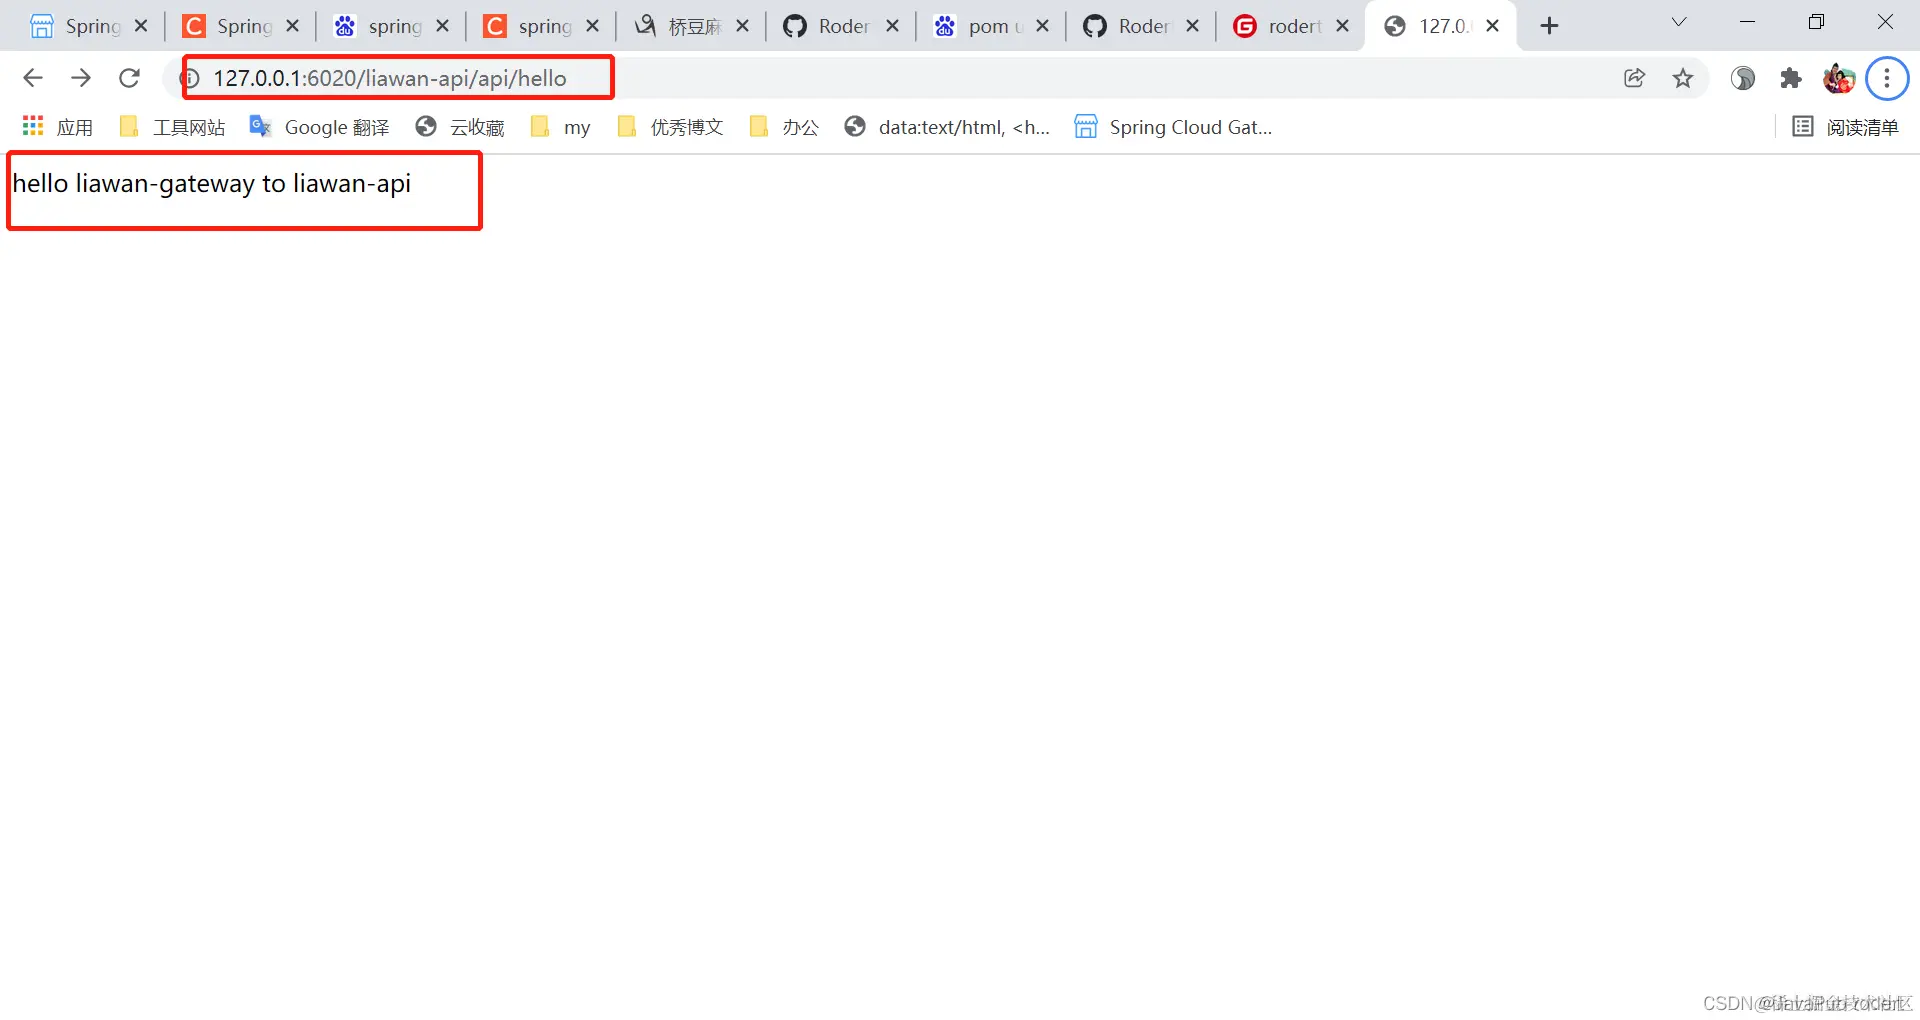View site information icon in address bar

[x=191, y=78]
